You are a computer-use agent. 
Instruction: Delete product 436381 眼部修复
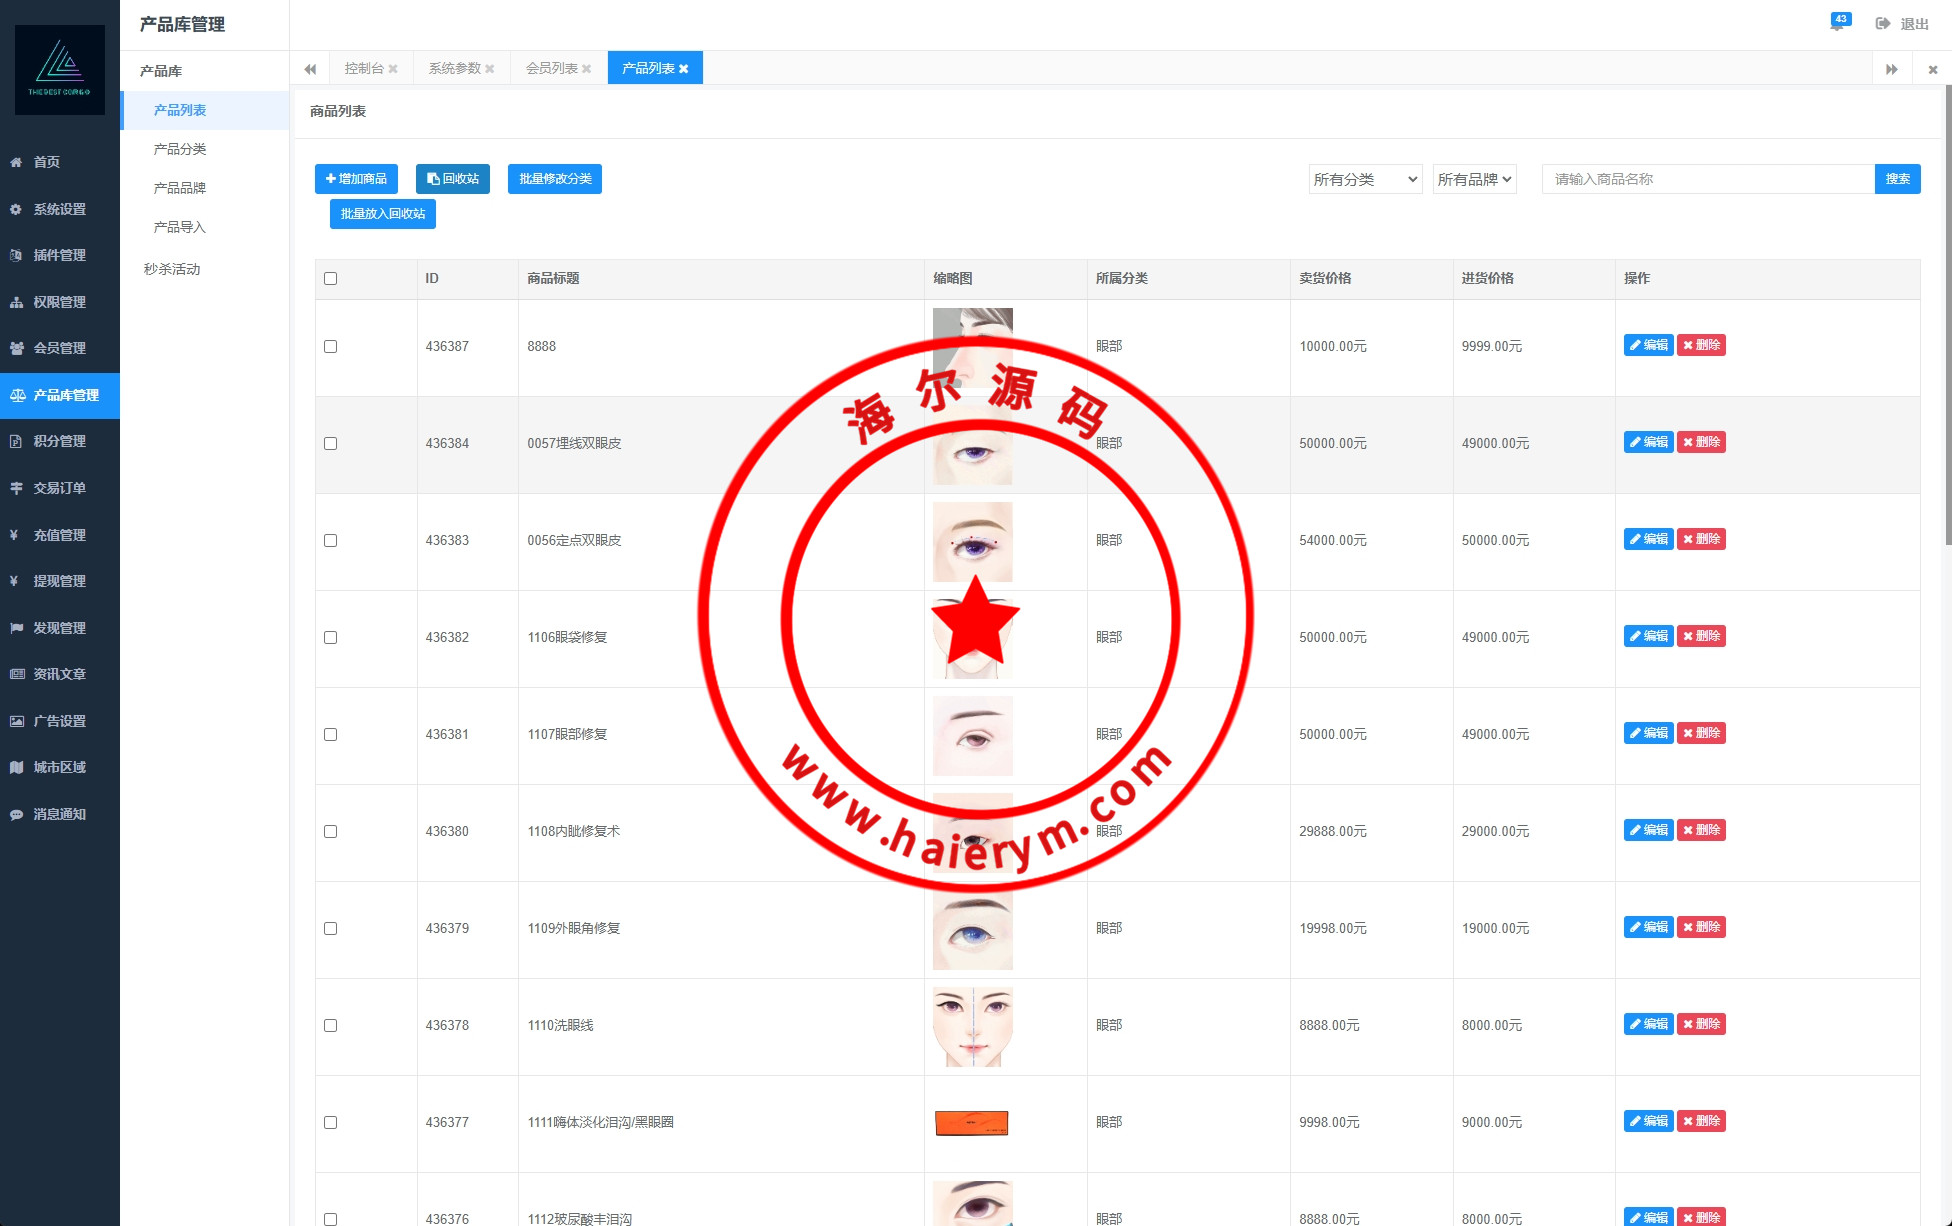coord(1702,733)
